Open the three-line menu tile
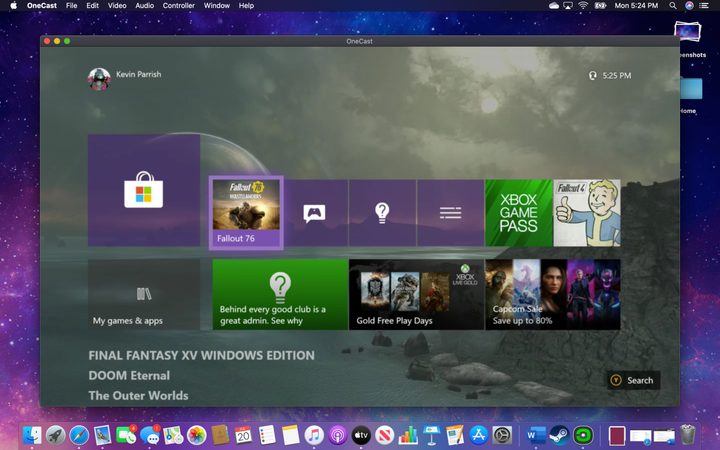Image resolution: width=720 pixels, height=450 pixels. pyautogui.click(x=450, y=213)
